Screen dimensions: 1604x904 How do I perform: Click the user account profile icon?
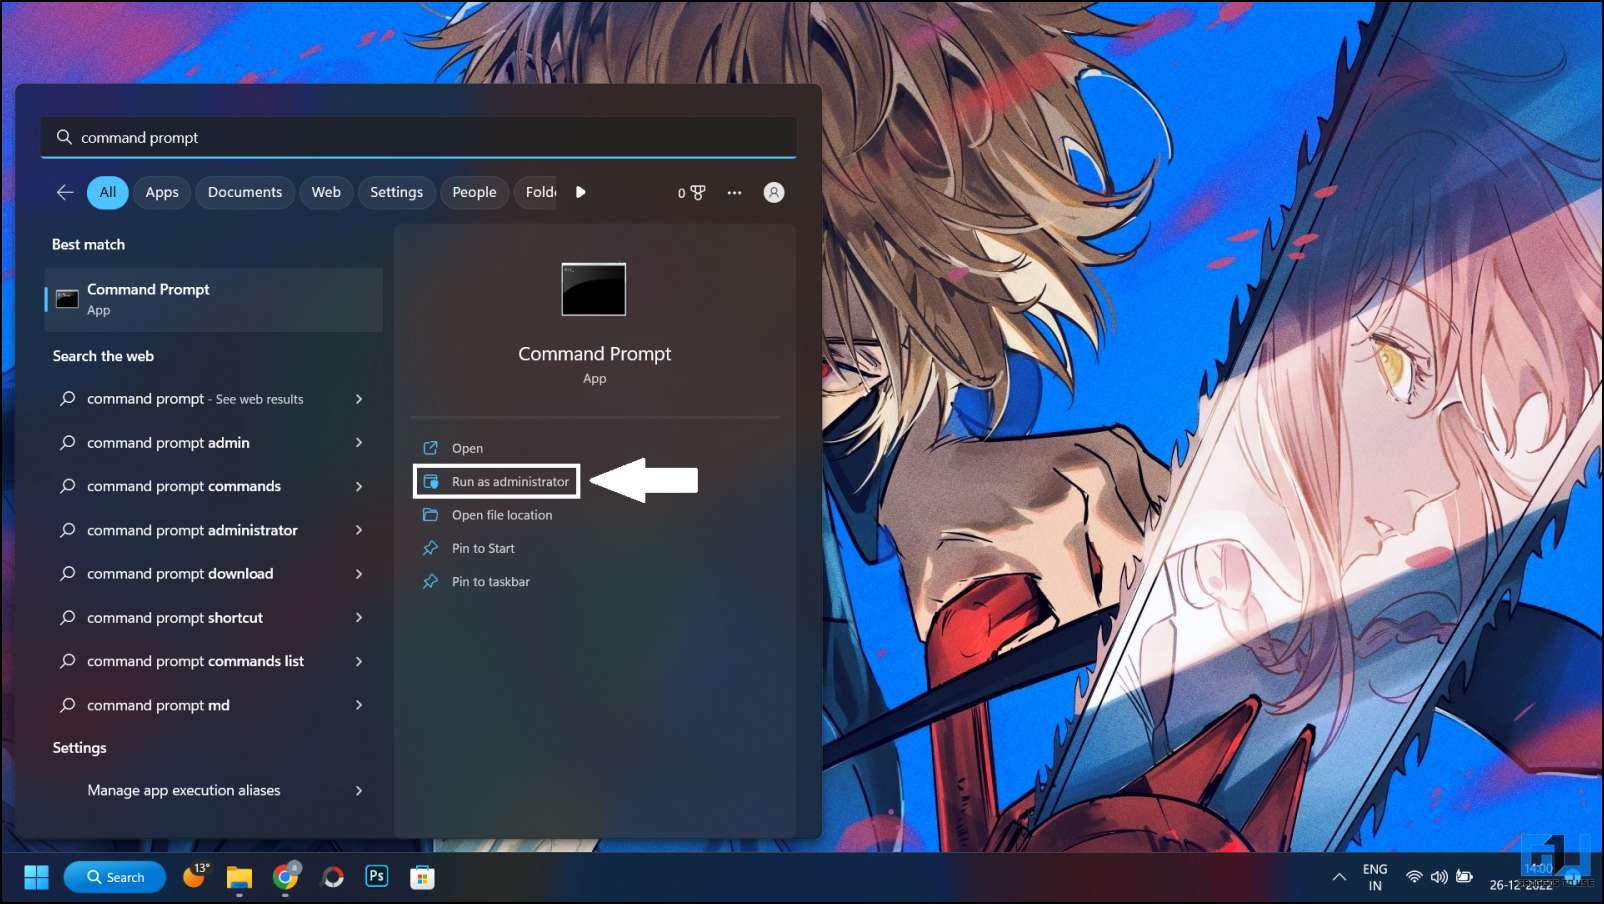[774, 192]
